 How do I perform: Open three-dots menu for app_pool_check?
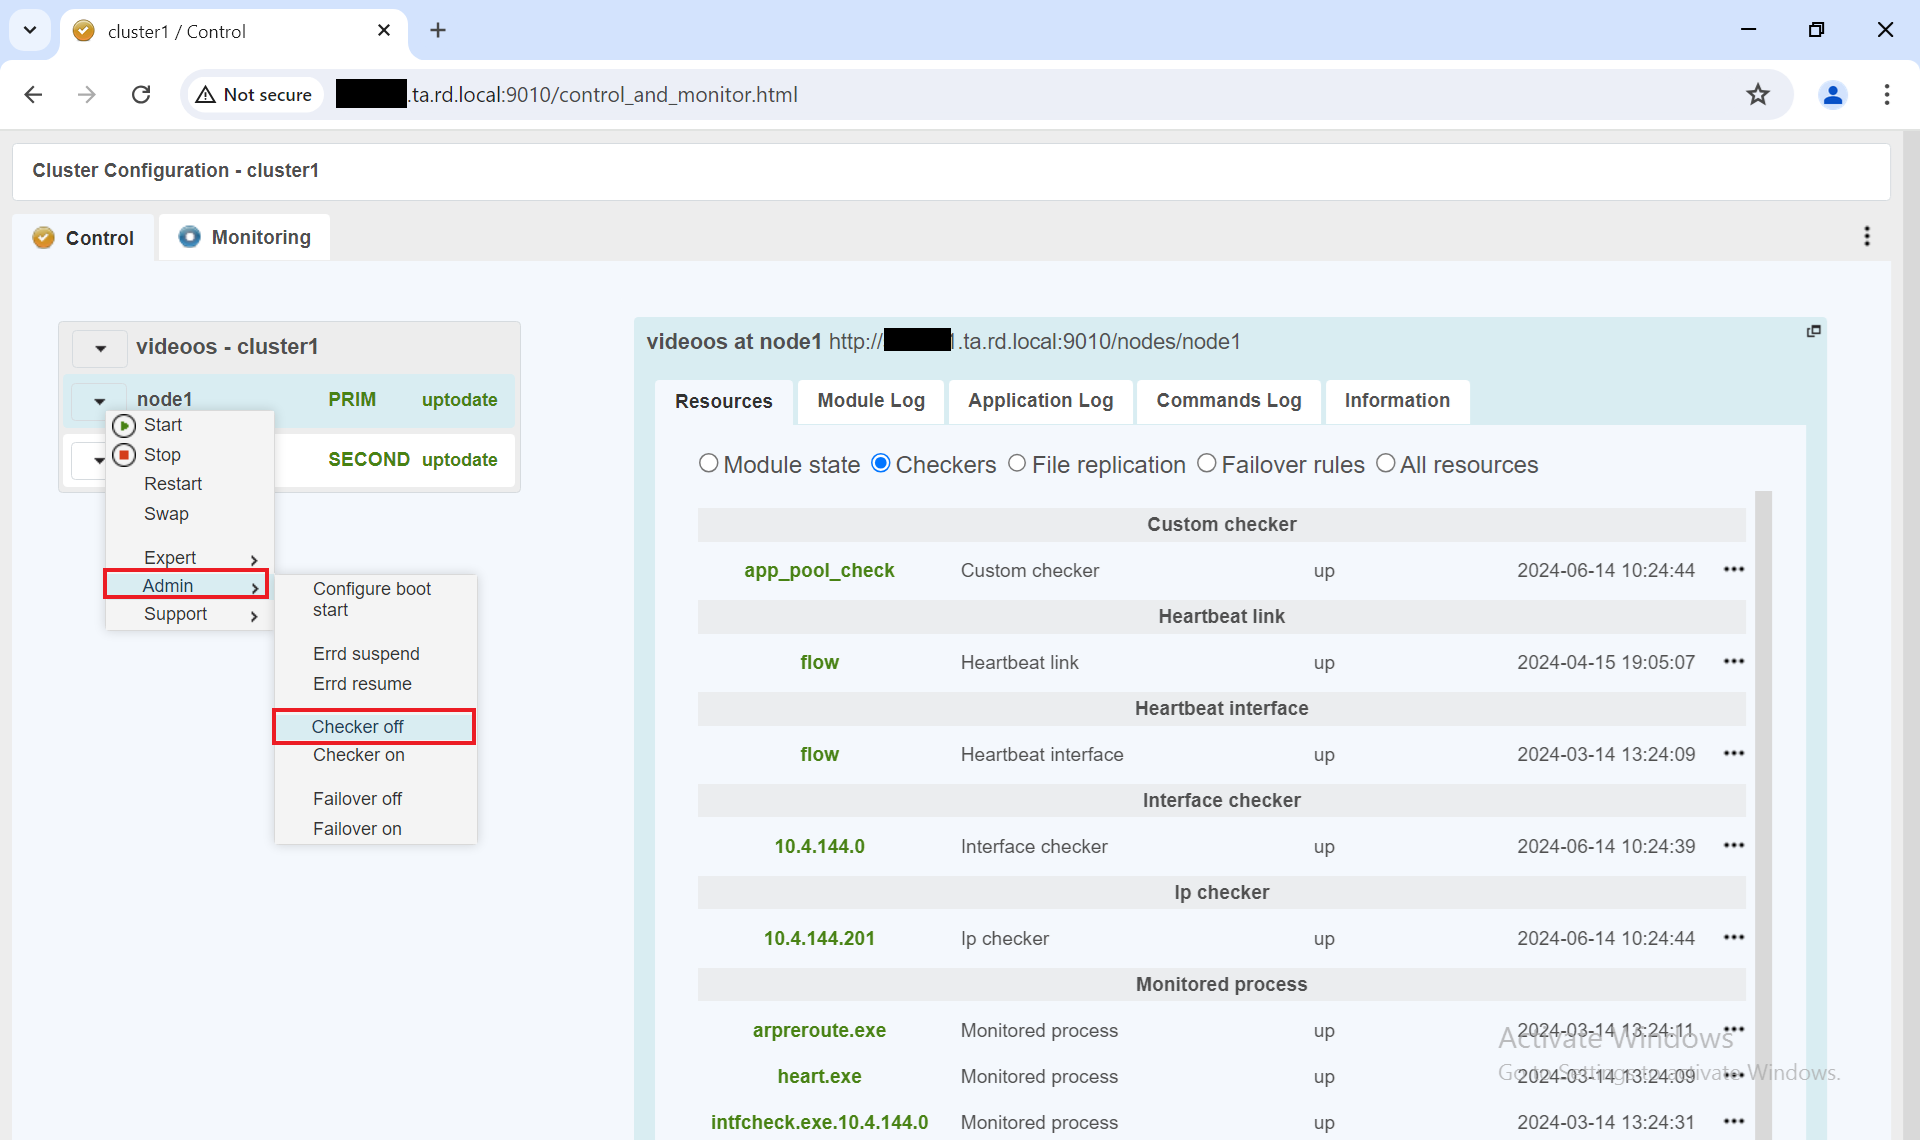(1733, 570)
